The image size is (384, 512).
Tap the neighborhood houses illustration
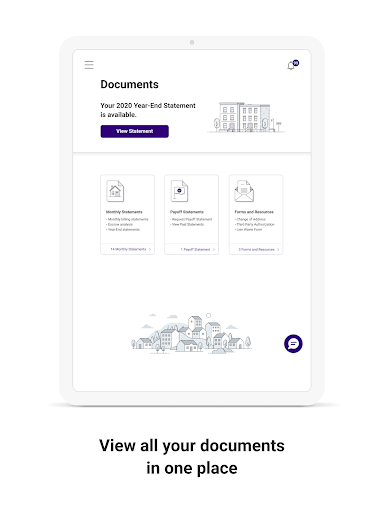point(192,333)
